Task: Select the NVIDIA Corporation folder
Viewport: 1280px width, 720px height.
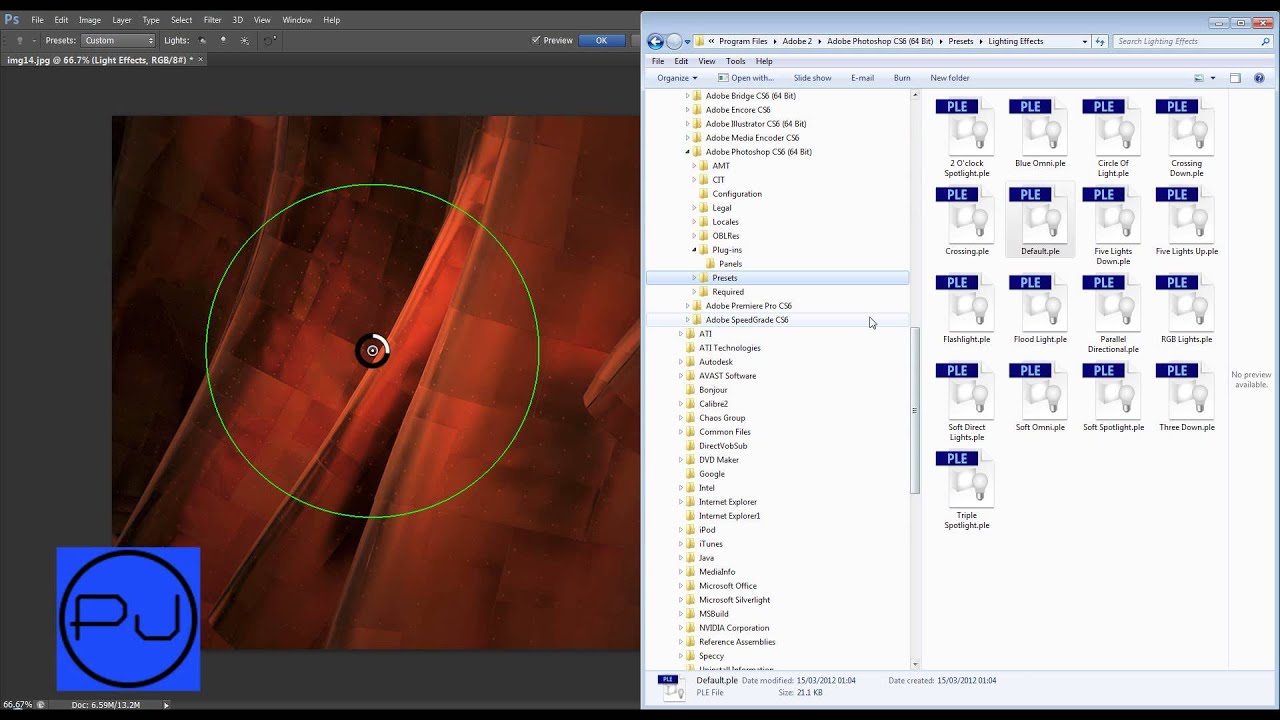Action: (734, 628)
